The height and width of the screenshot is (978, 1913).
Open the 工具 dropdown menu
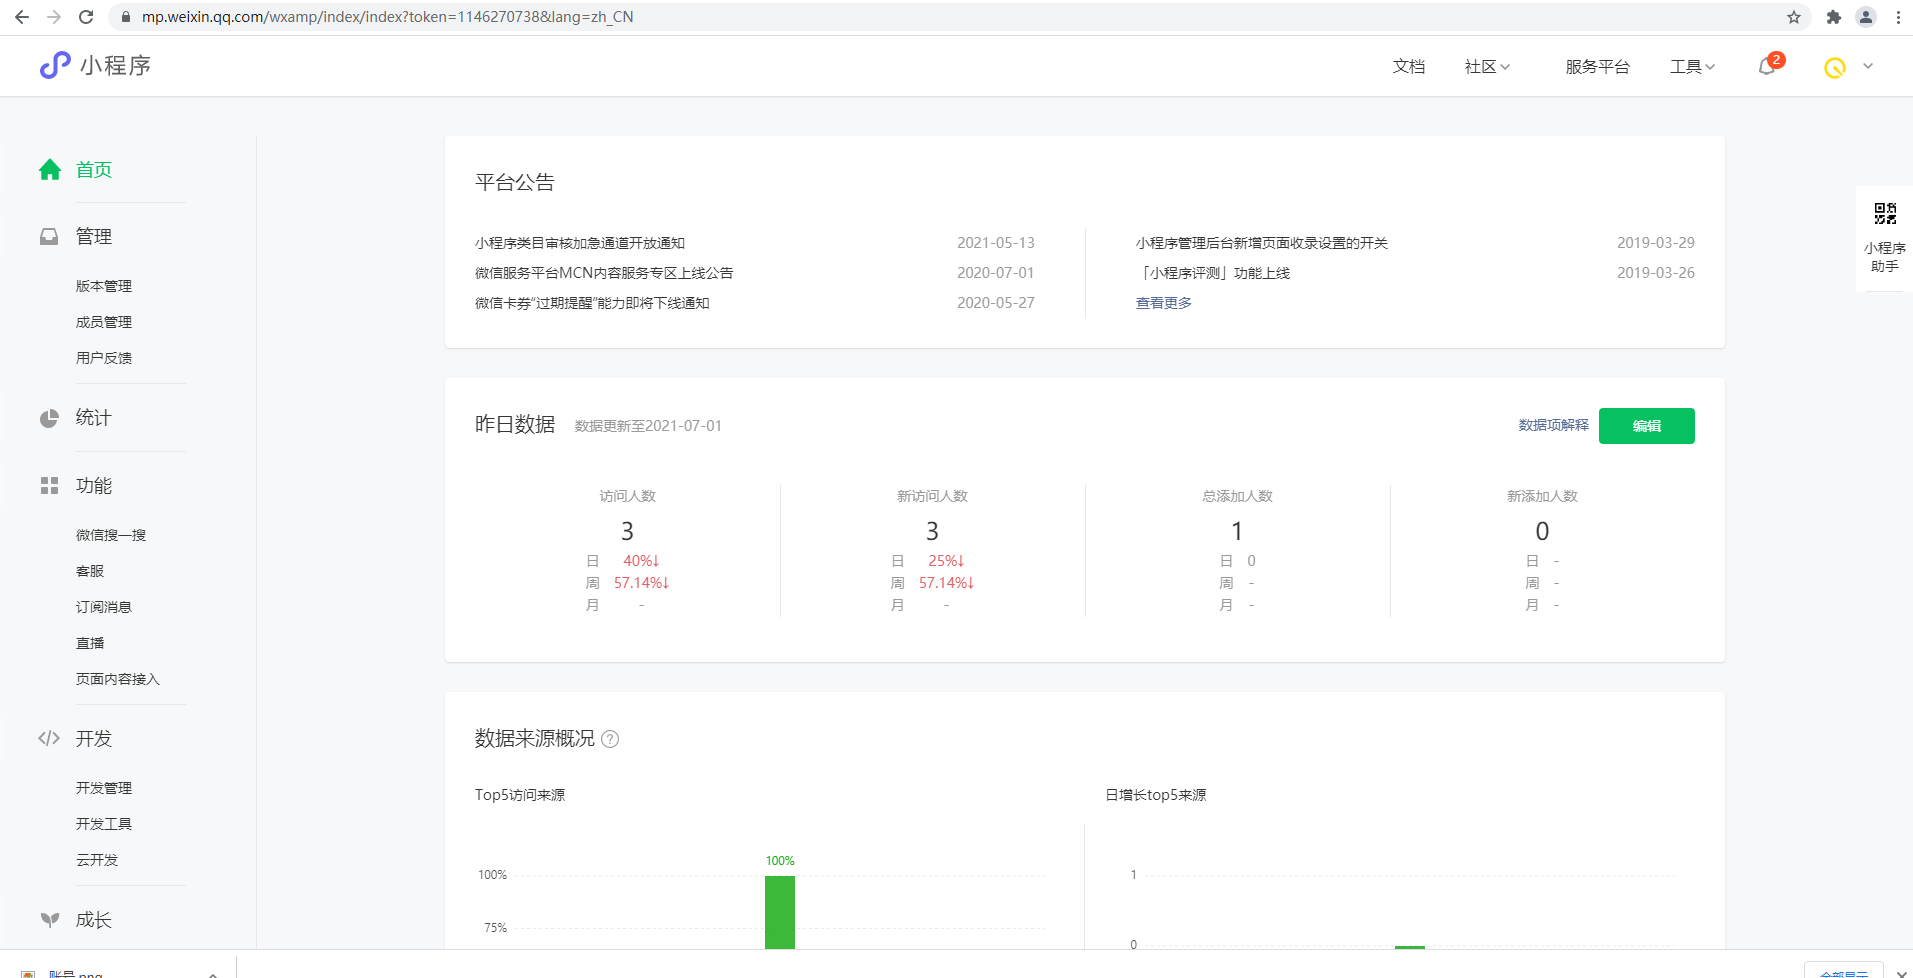(1692, 67)
